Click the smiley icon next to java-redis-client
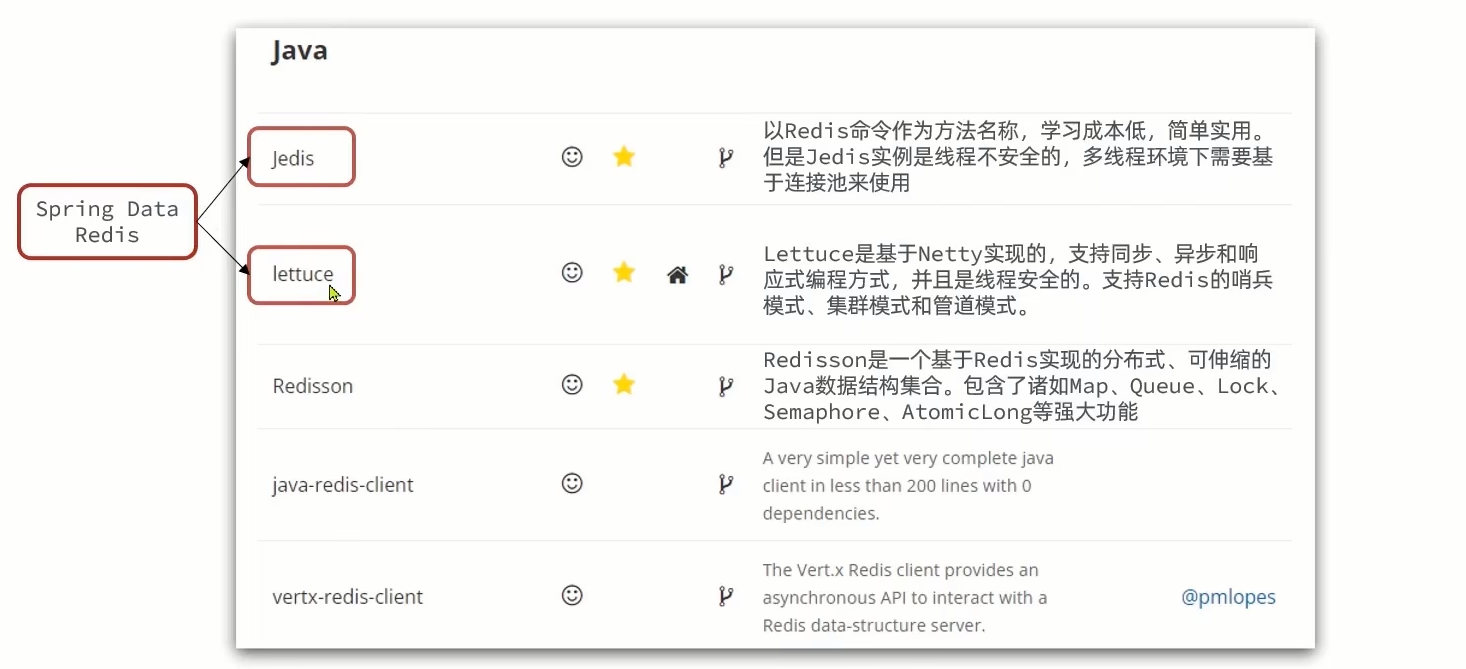The image size is (1466, 669). tap(571, 483)
